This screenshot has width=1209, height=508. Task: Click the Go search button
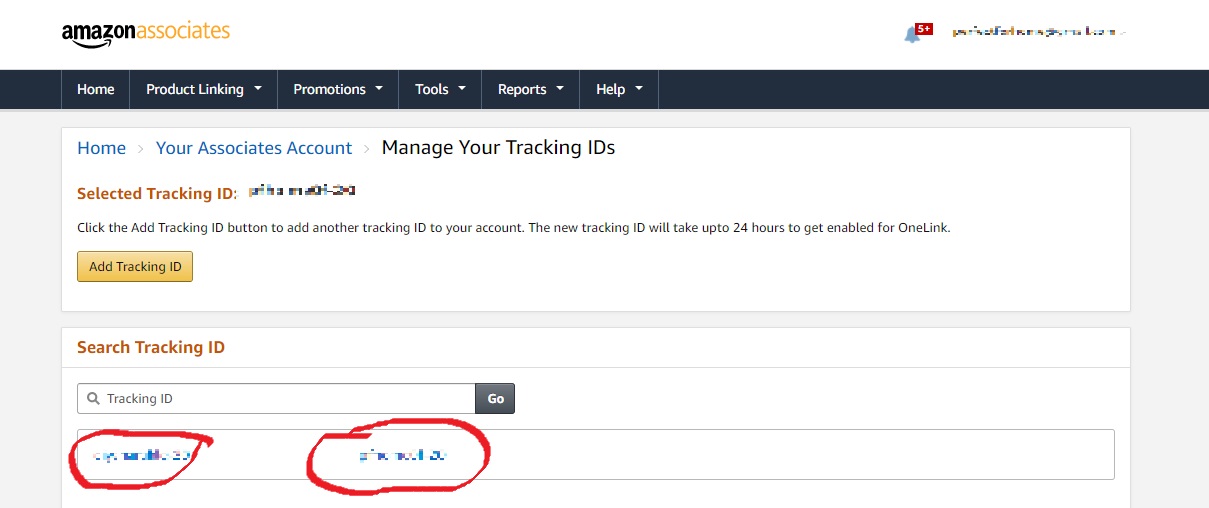pos(495,398)
